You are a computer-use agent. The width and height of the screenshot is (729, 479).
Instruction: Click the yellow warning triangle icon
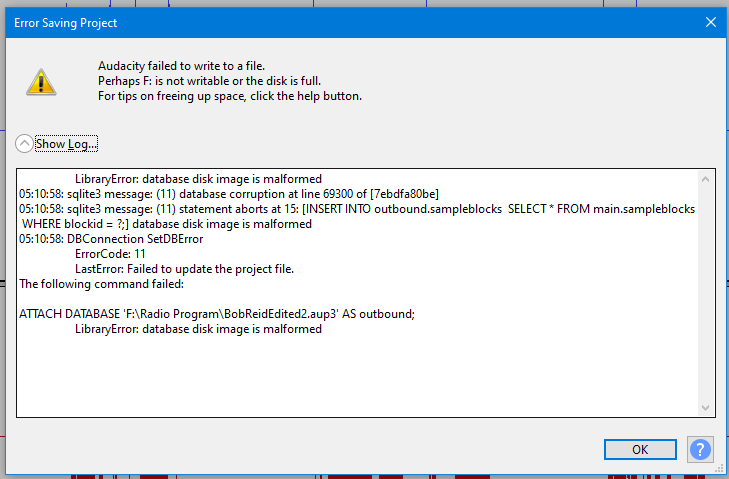point(41,82)
